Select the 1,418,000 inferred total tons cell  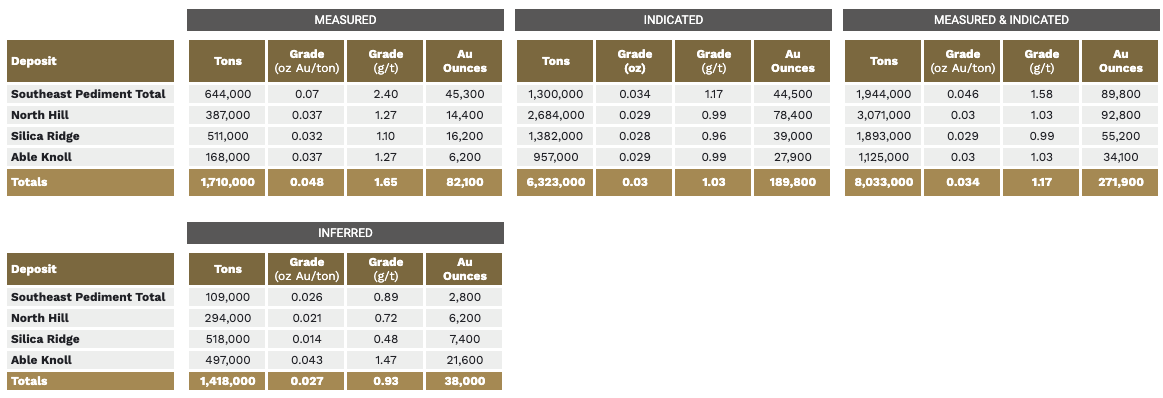click(228, 381)
